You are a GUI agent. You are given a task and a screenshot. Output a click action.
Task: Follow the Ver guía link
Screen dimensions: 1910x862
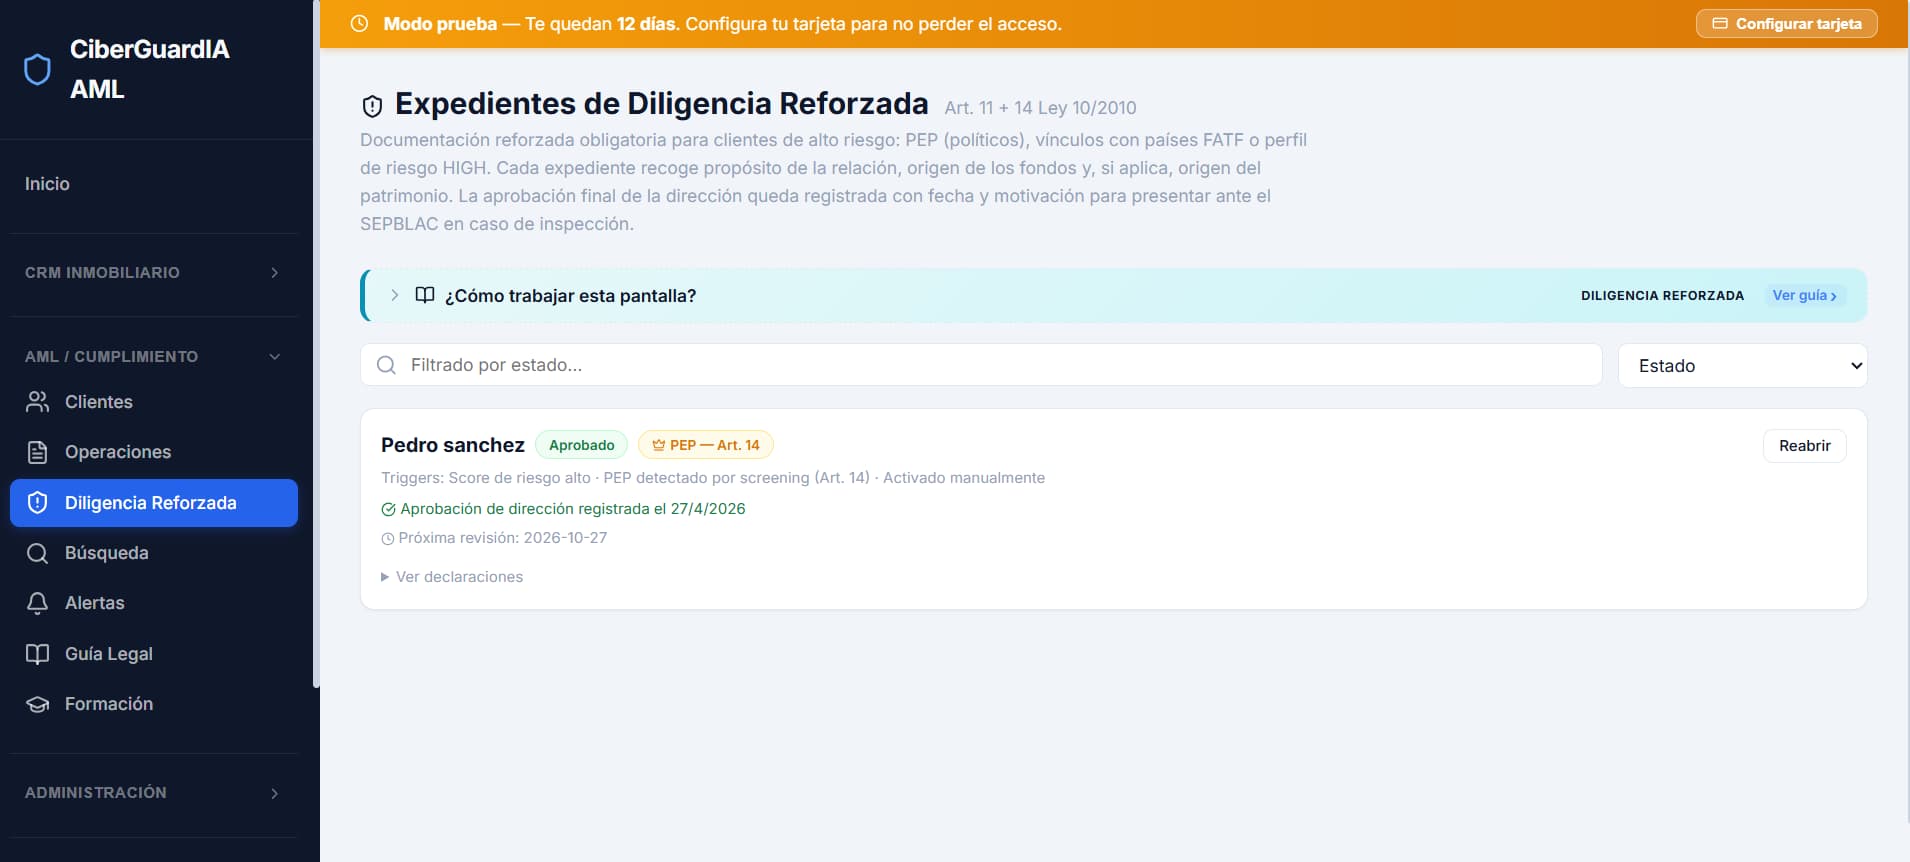coord(1804,295)
